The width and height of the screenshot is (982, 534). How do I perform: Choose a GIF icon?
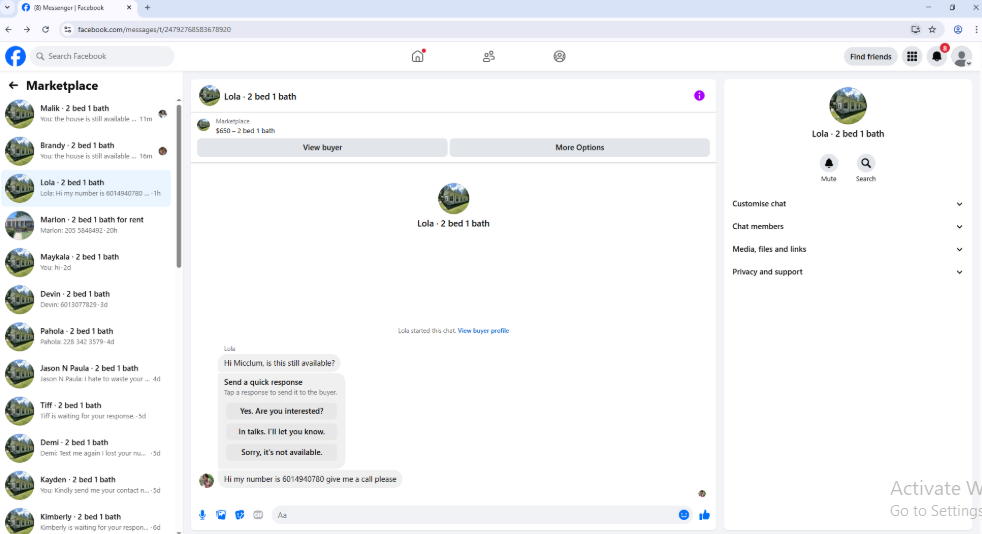point(258,515)
